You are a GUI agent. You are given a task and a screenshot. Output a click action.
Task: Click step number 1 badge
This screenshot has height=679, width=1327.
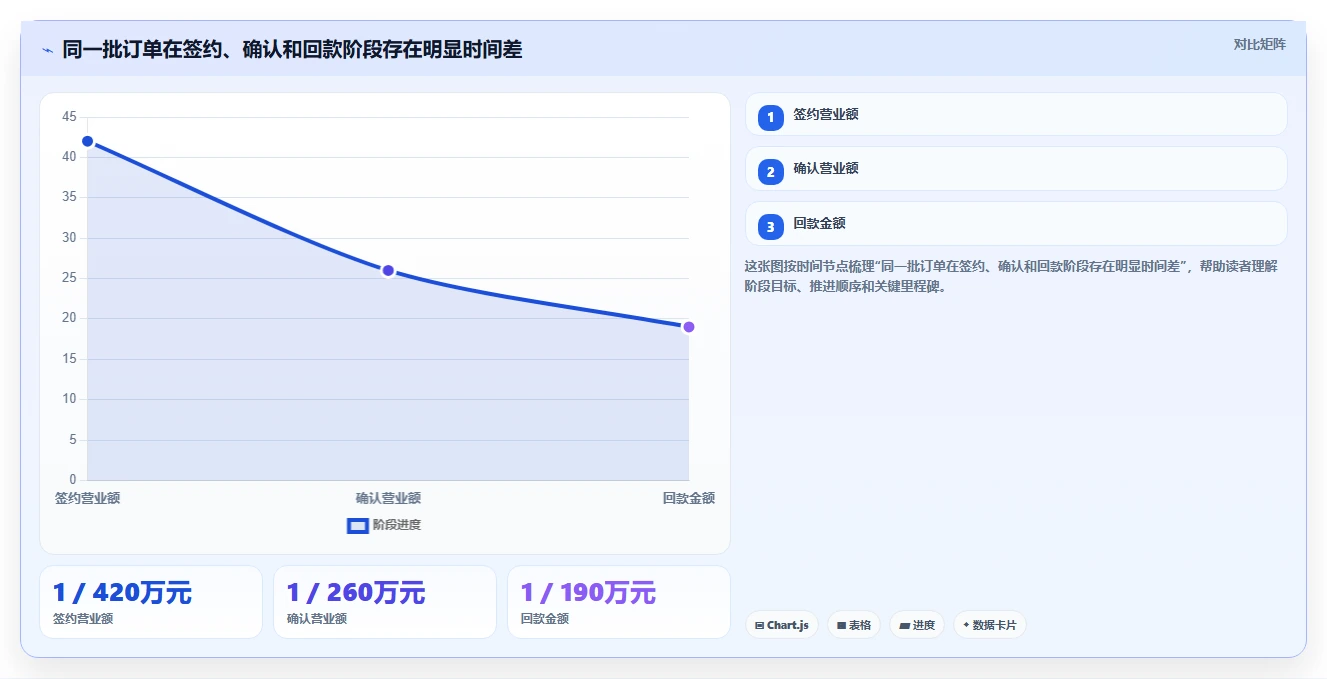[770, 118]
